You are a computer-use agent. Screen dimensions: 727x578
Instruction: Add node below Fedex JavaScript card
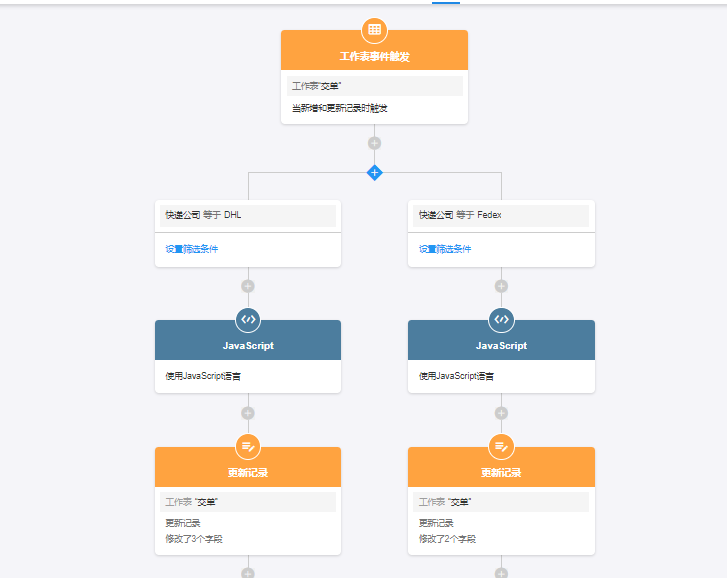coord(501,413)
